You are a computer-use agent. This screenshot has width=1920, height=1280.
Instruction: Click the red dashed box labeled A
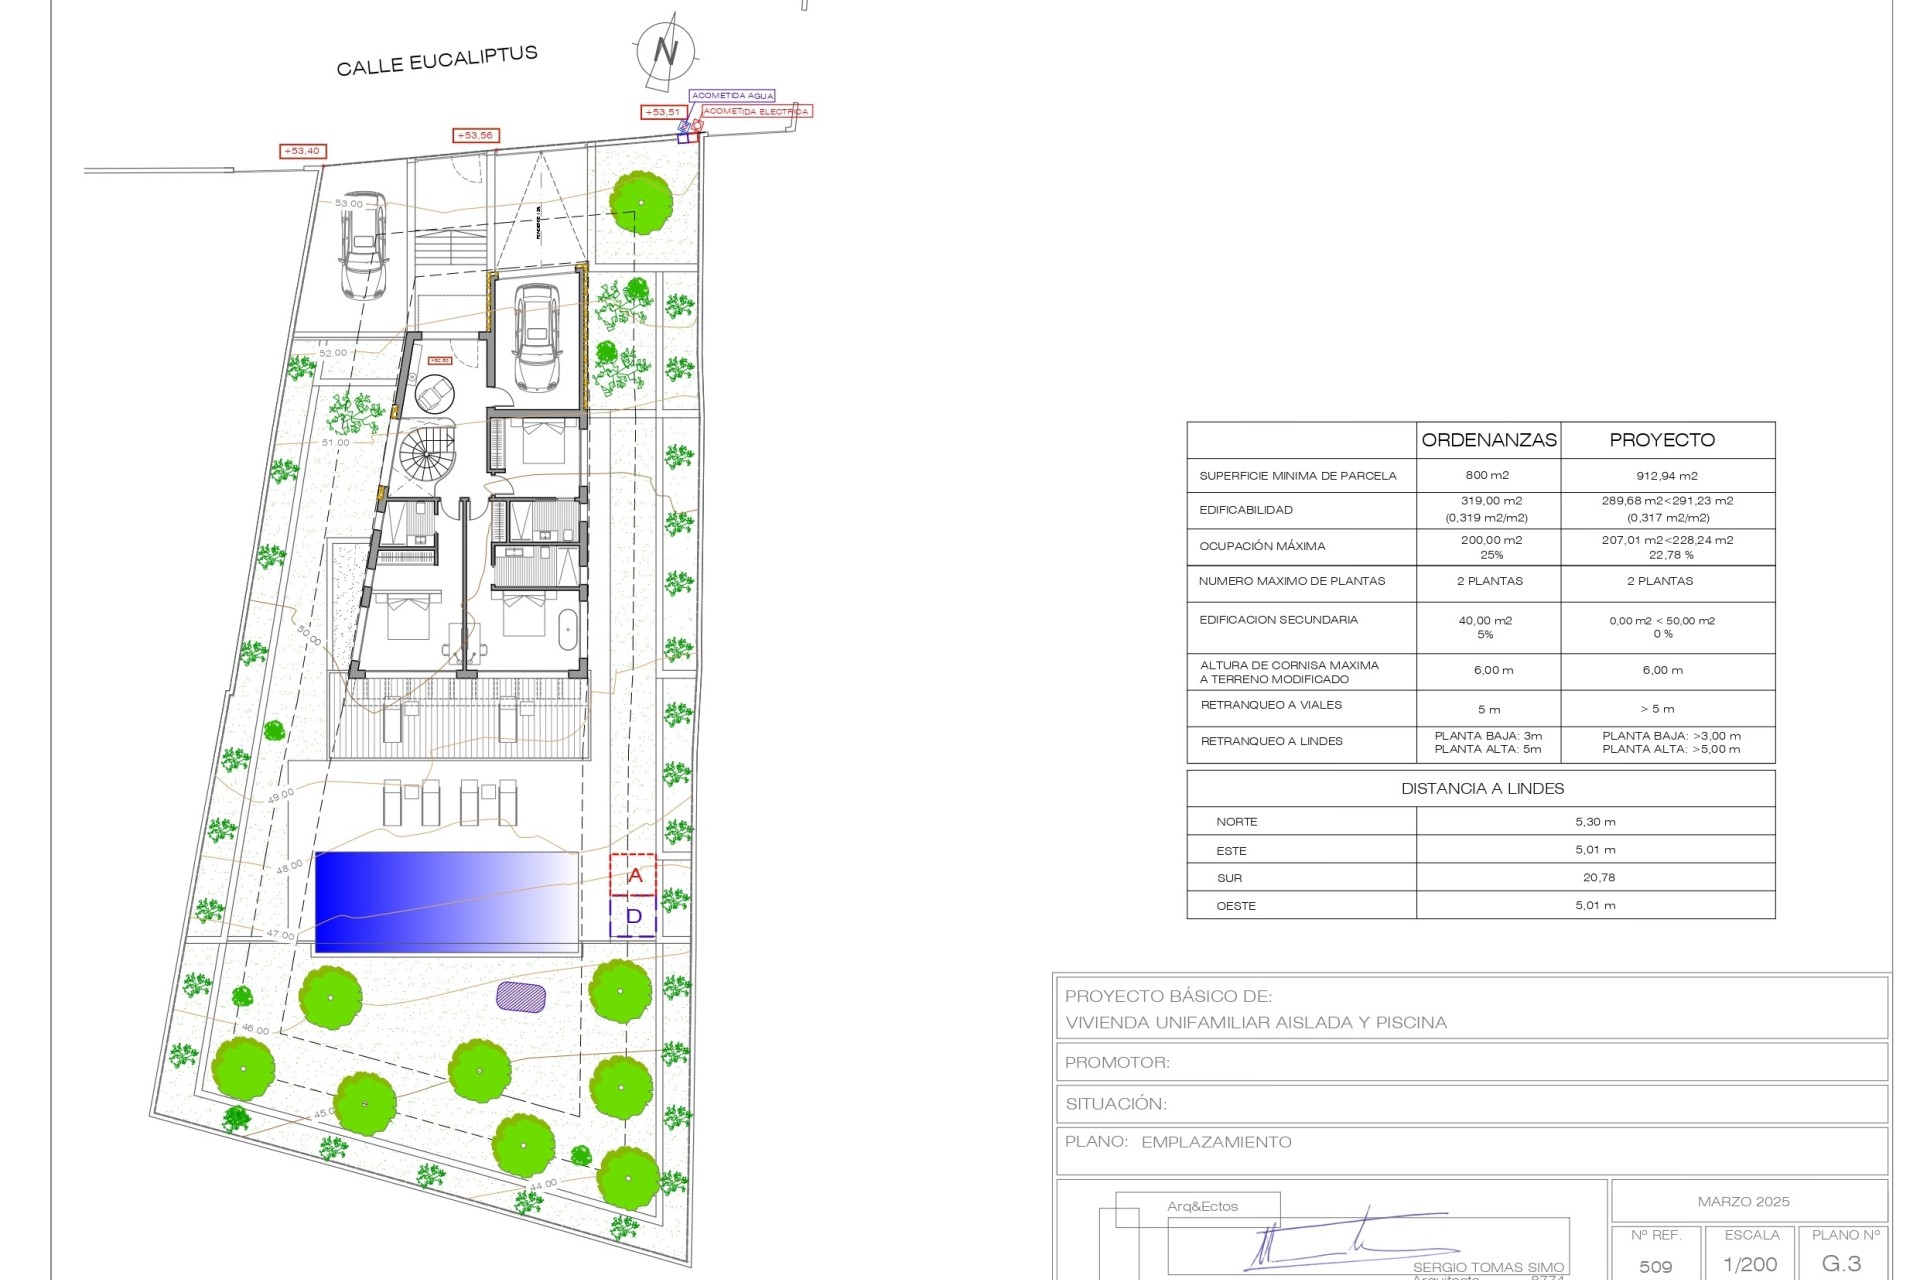click(x=633, y=875)
